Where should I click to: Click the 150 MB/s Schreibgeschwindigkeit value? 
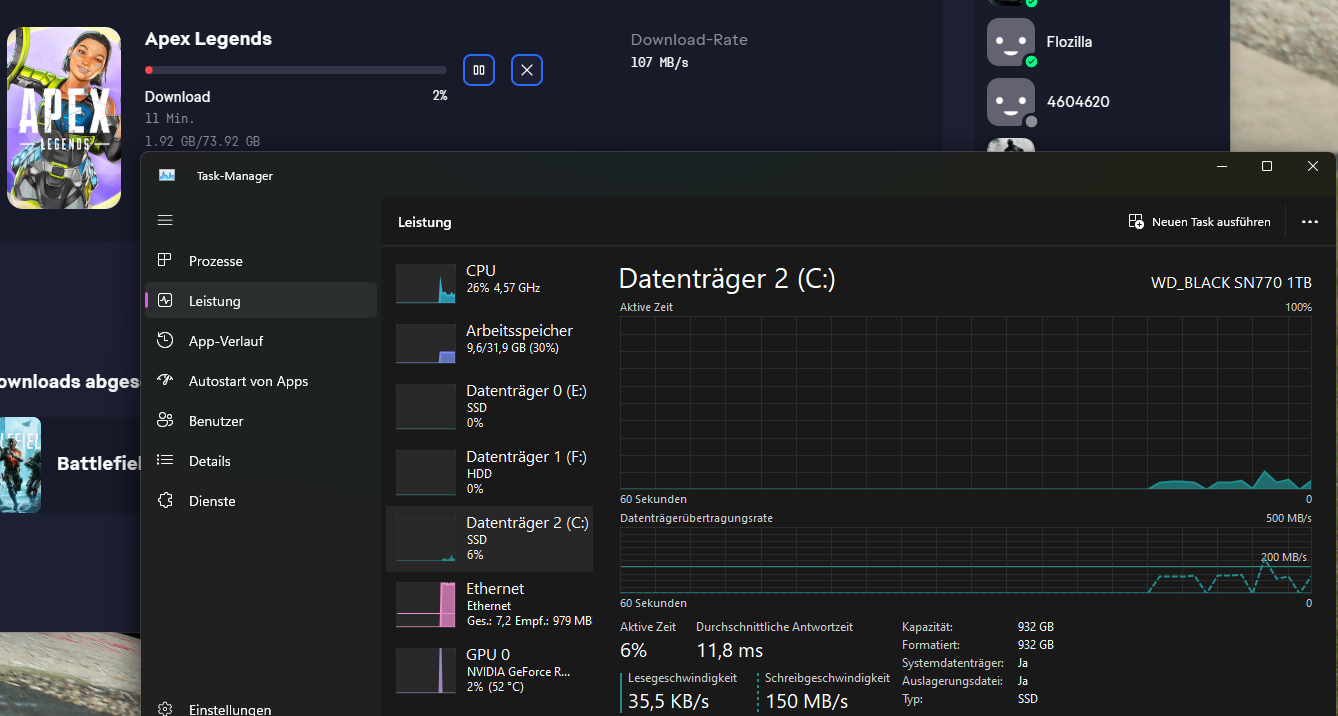coord(807,702)
